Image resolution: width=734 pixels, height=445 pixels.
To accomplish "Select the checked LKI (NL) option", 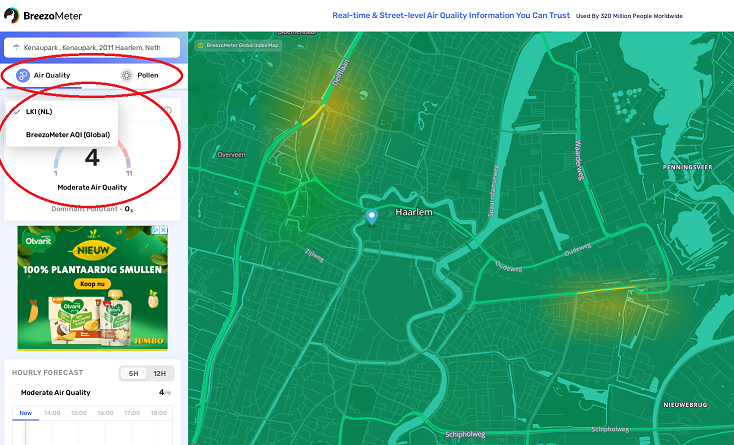I will pyautogui.click(x=38, y=111).
